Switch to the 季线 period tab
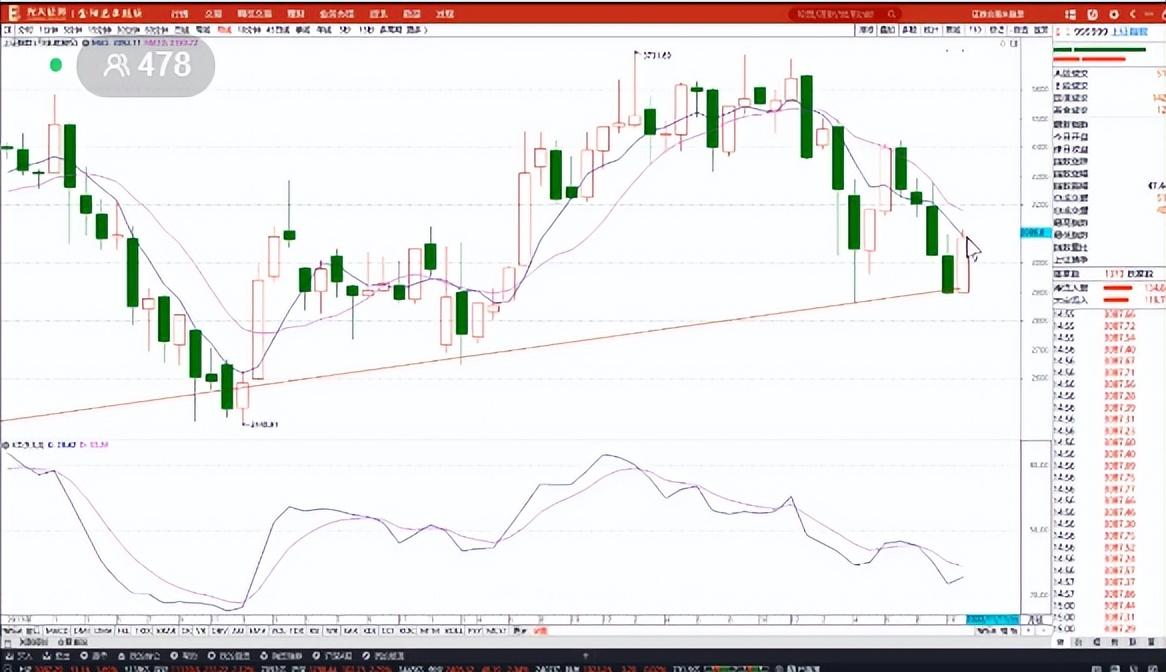This screenshot has width=1166, height=672. click(x=303, y=30)
